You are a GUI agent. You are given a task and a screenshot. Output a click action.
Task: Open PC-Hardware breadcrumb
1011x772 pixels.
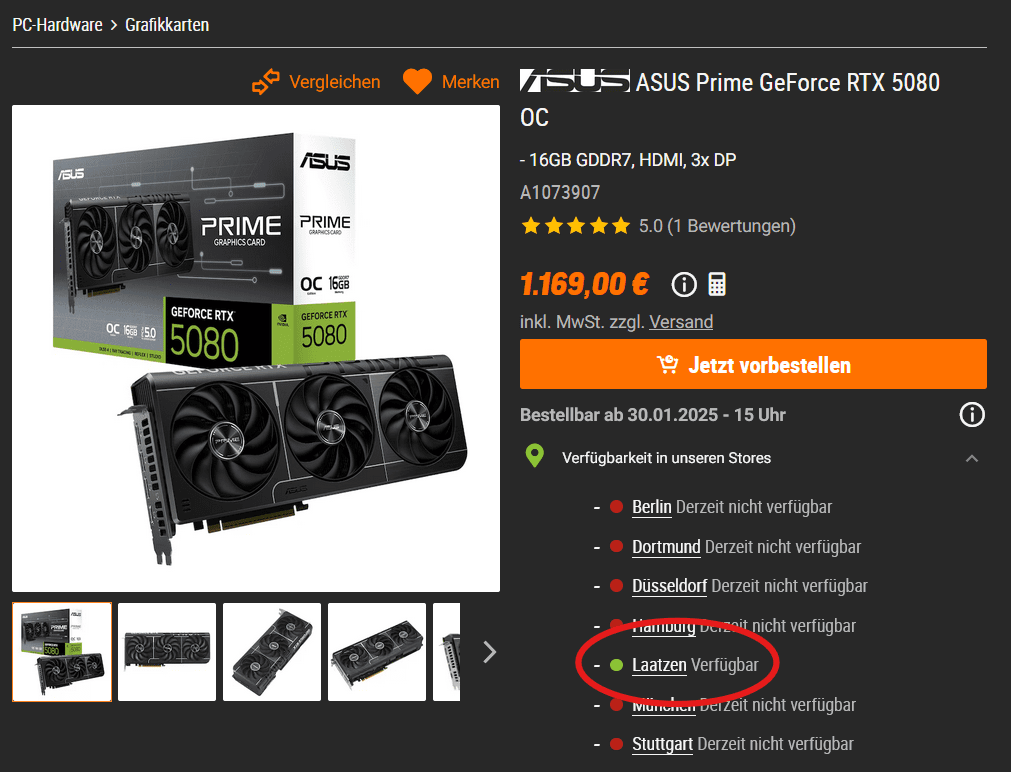point(57,25)
